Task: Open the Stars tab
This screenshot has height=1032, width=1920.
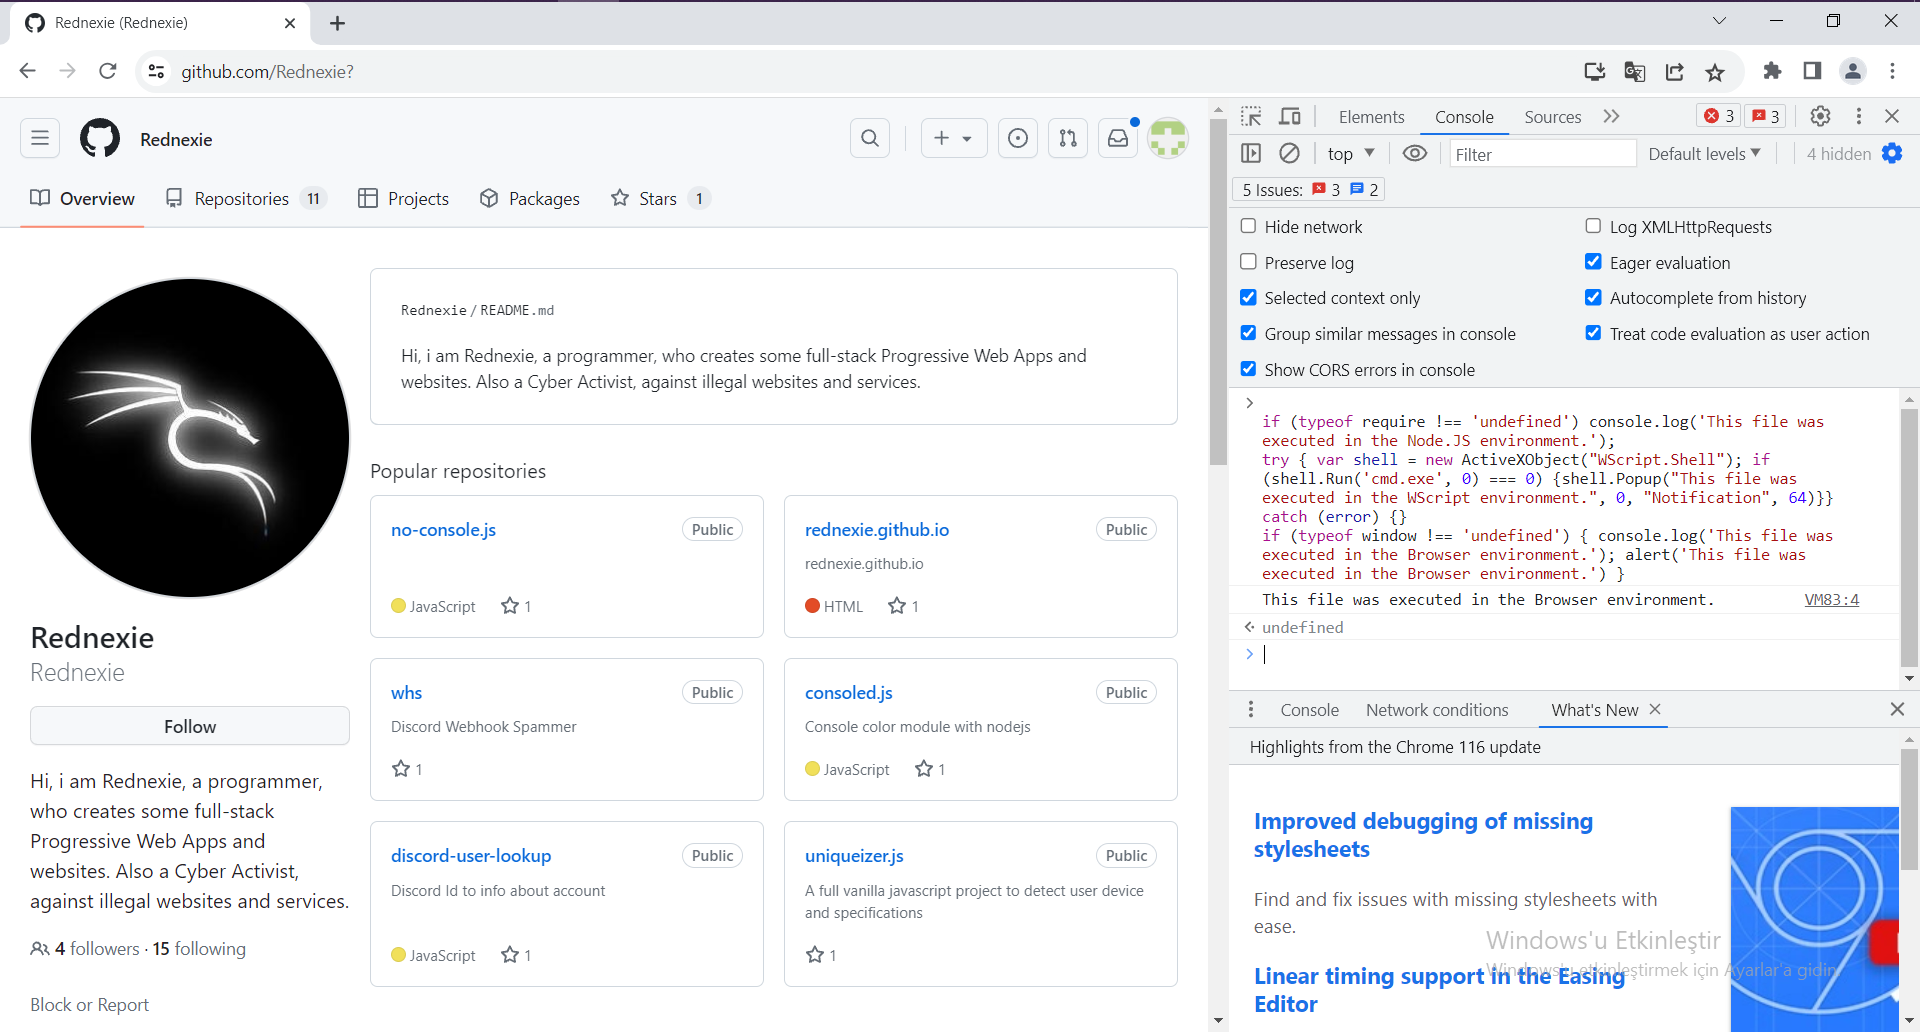Action: tap(661, 198)
